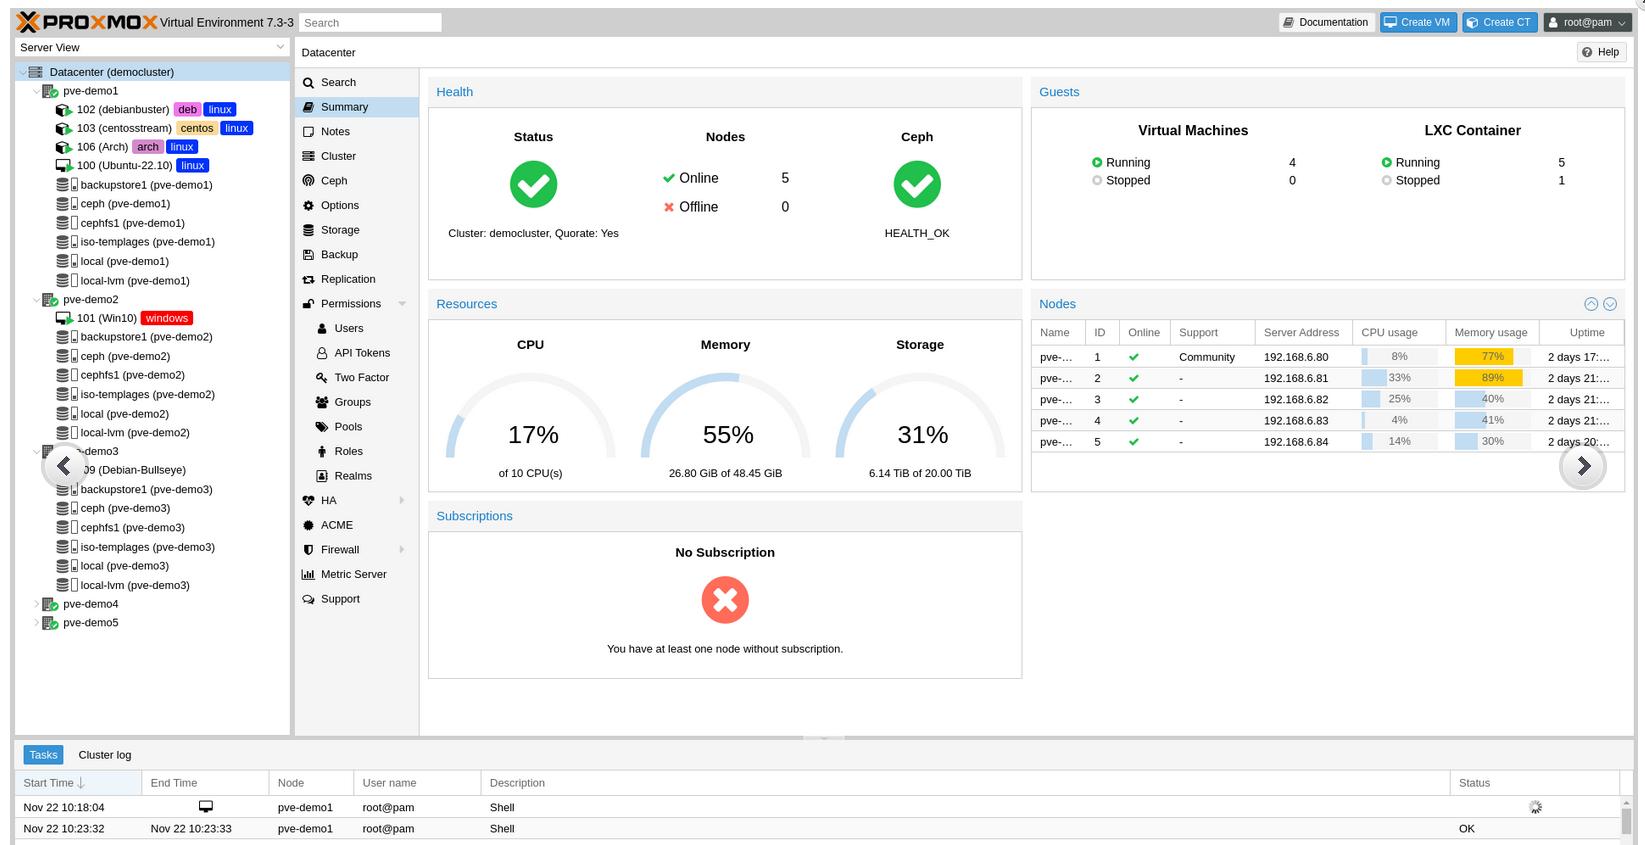Select backupstore1 (pve-demo1) storage icon

(67, 185)
